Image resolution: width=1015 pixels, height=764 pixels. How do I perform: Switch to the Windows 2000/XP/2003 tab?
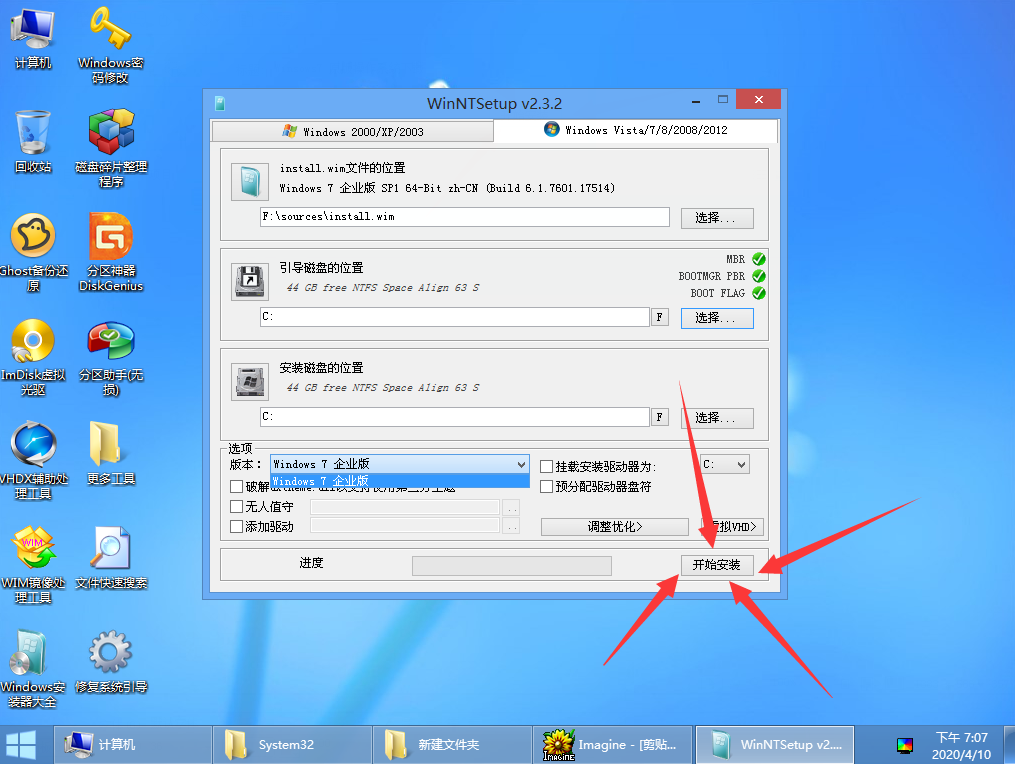(352, 131)
